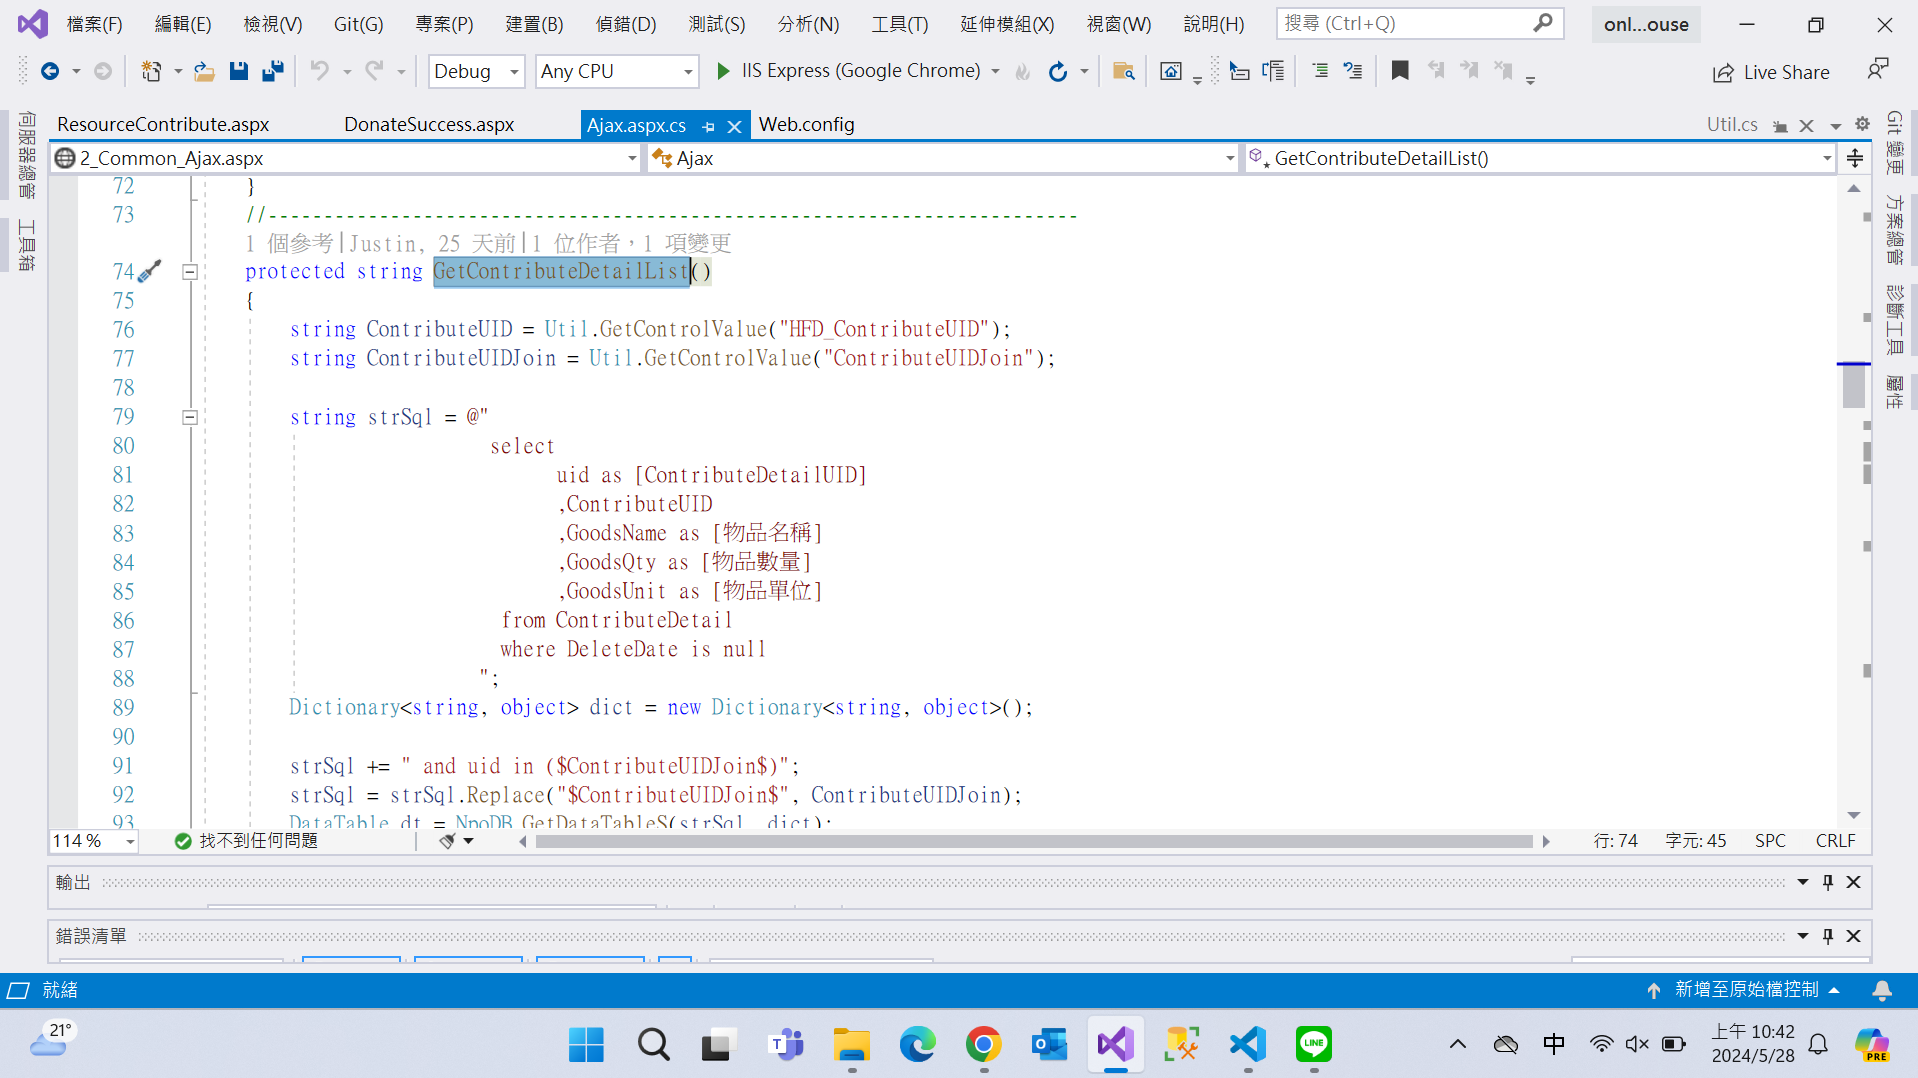Click the Save All toolbar icon

pos(272,71)
